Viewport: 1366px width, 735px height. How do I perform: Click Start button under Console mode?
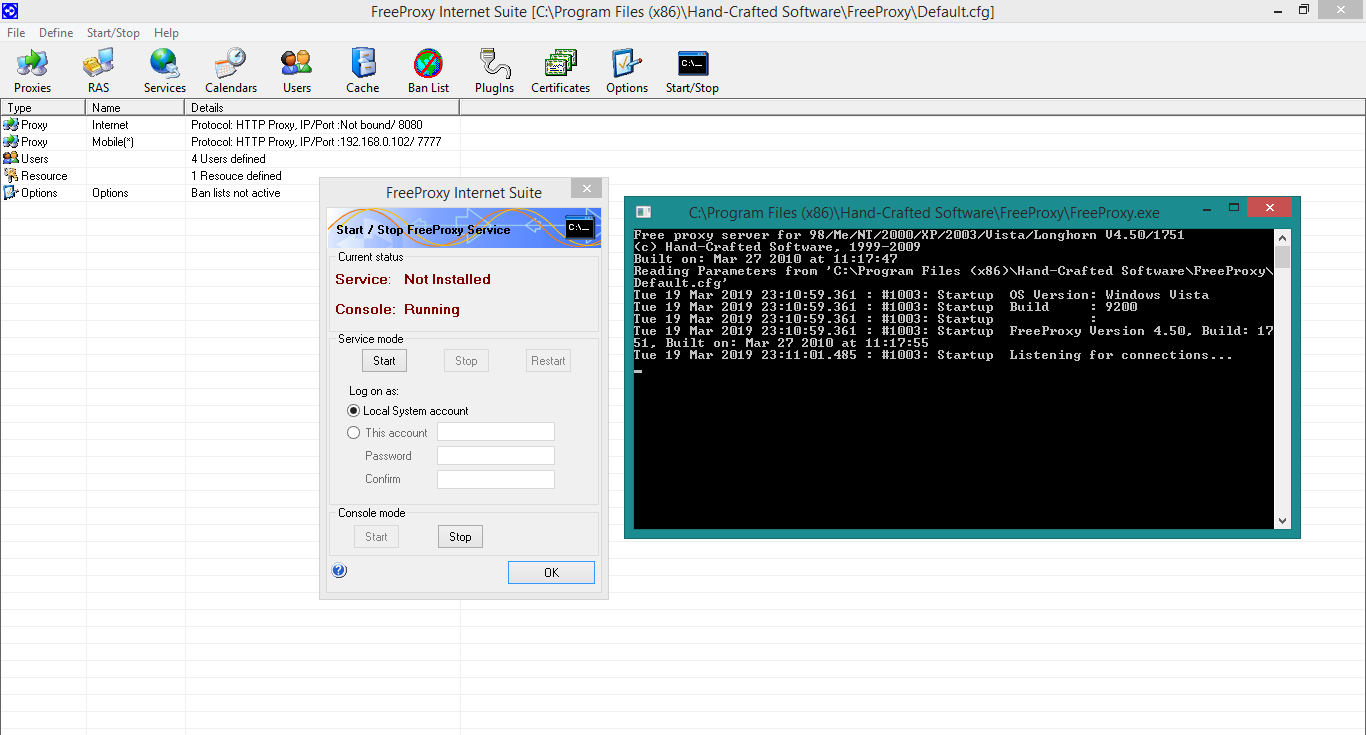(x=376, y=537)
